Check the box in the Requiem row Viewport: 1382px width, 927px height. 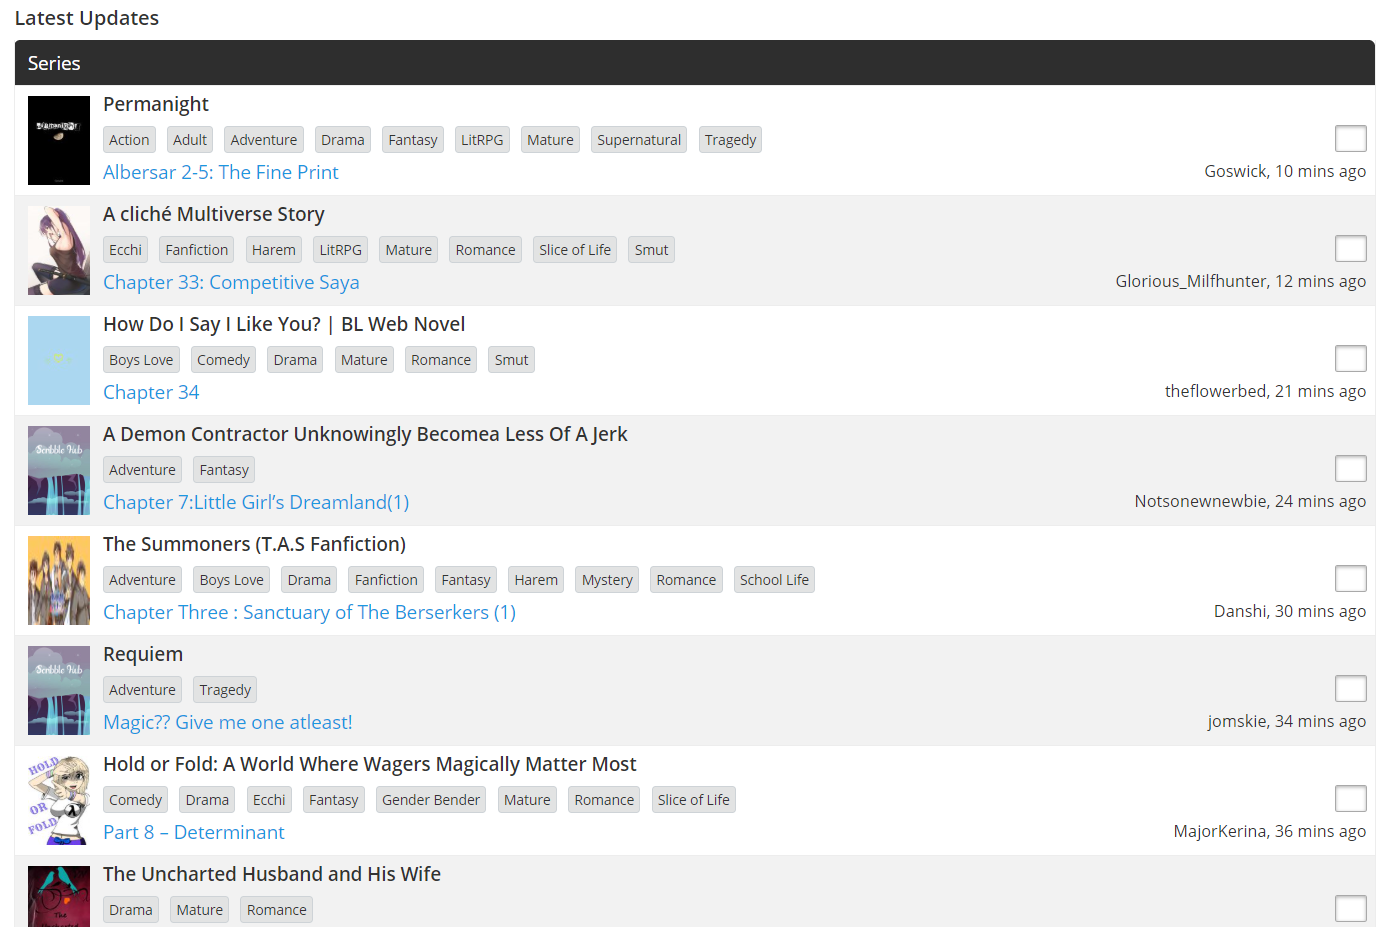[x=1350, y=689]
